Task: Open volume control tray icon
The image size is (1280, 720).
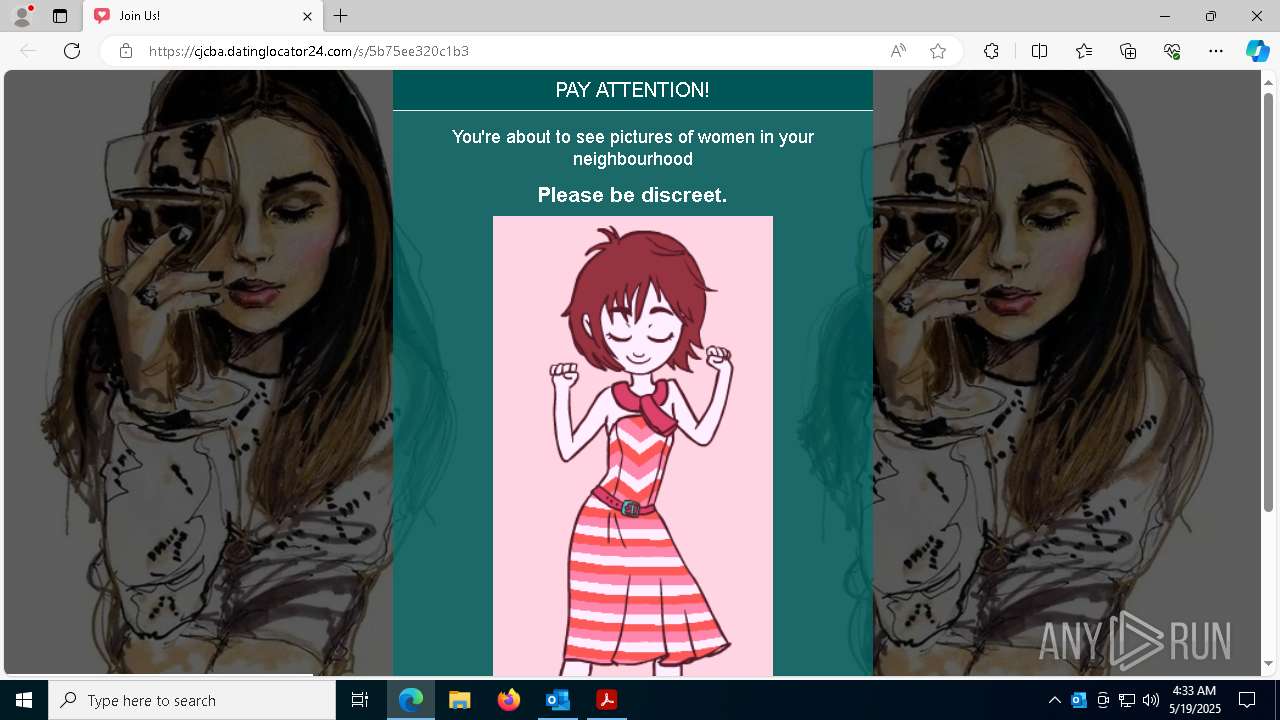Action: (1151, 700)
